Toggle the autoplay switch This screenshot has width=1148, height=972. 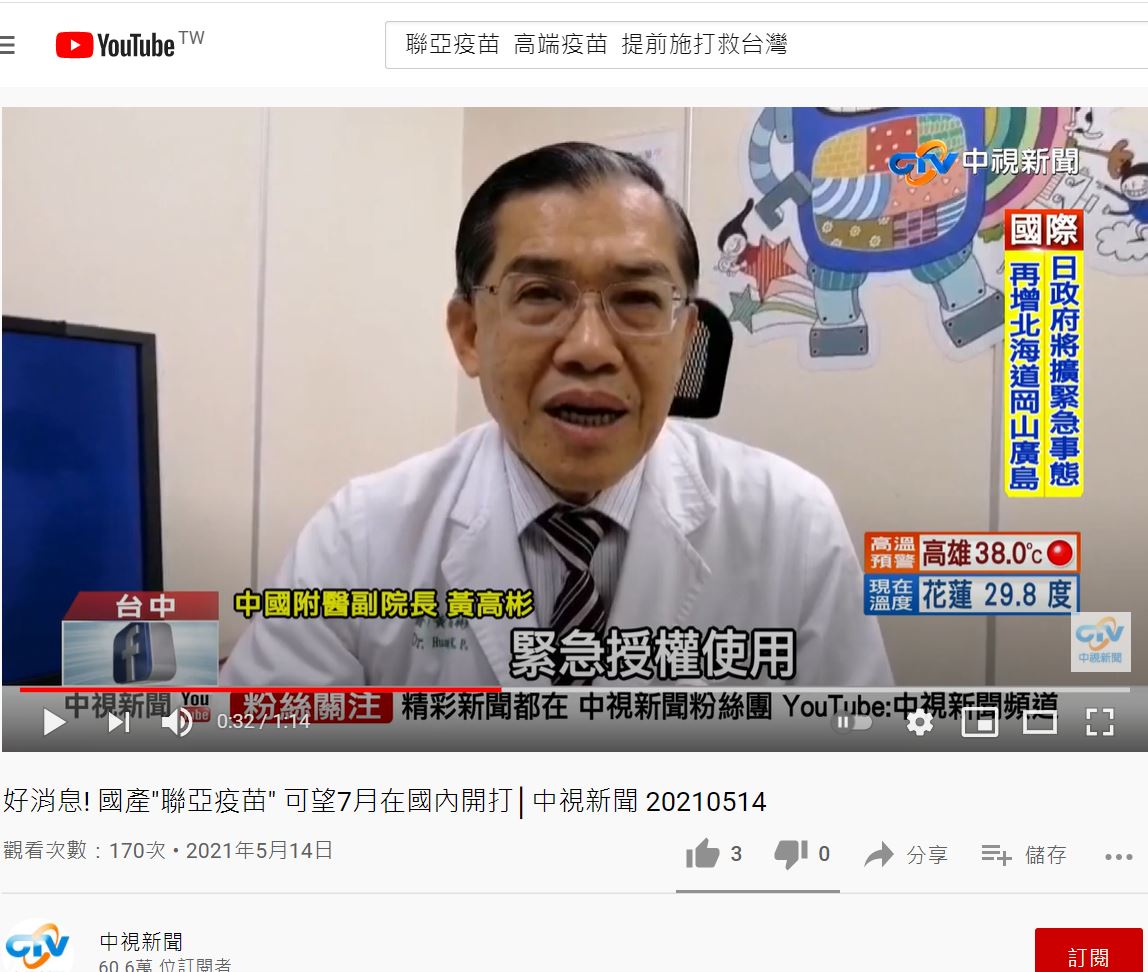(853, 722)
